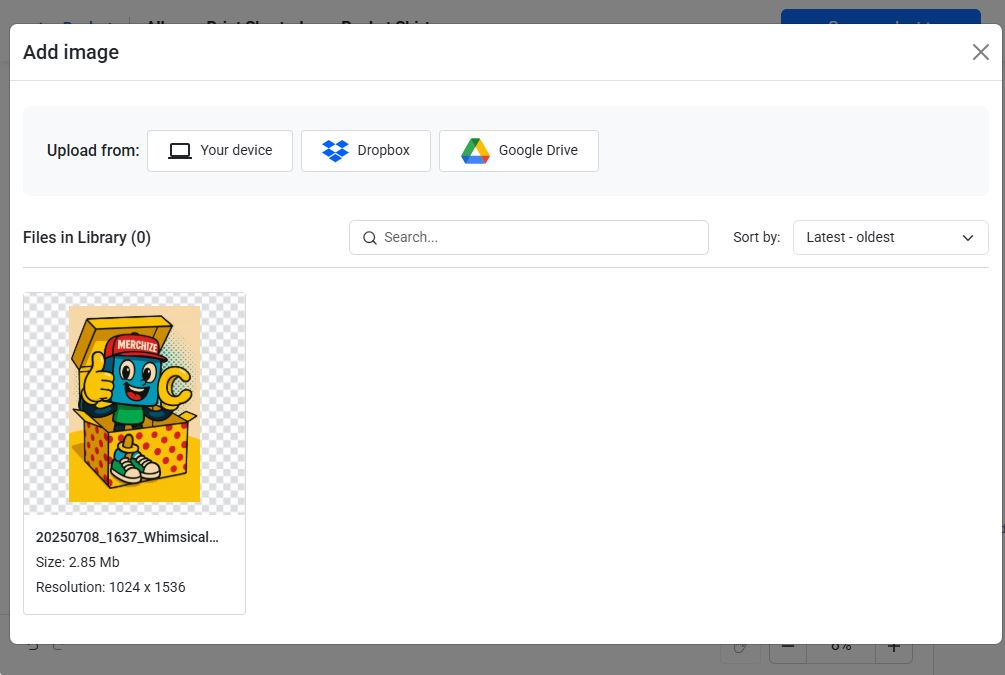
Task: Click the Size 2.85 Mb file info
Action: [78, 562]
